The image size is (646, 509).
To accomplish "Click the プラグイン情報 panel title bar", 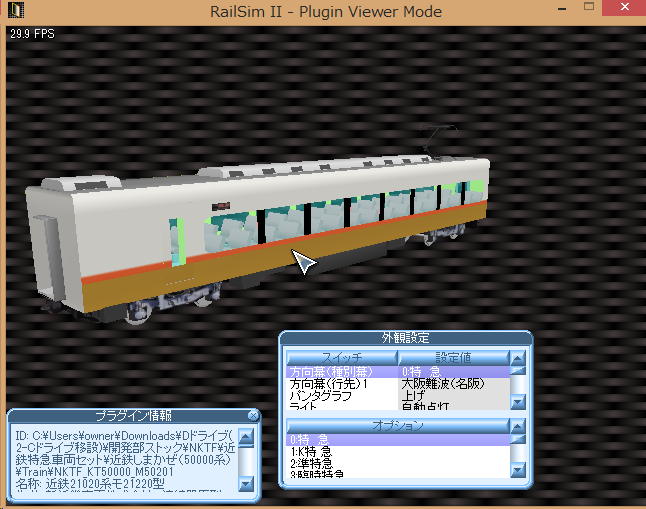I will click(133, 415).
